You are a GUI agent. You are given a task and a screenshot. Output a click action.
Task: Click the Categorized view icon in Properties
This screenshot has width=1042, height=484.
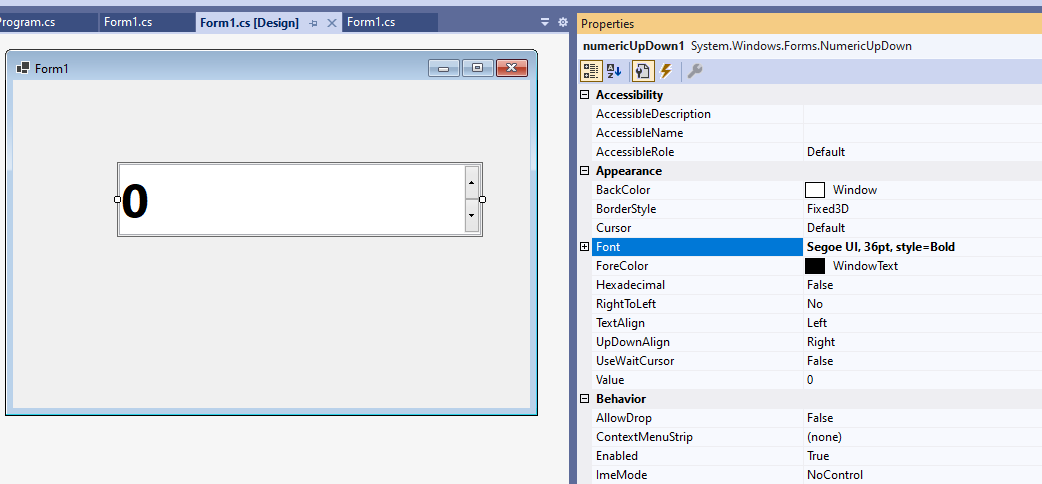[x=589, y=71]
